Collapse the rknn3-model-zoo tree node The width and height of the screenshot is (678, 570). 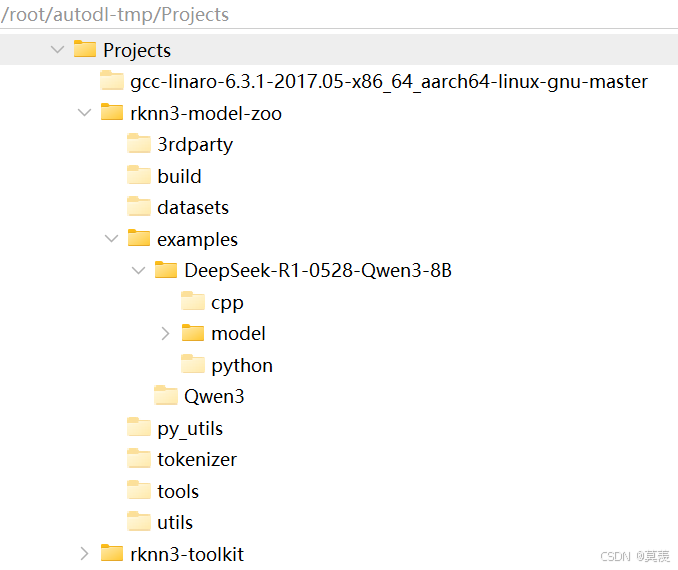point(84,113)
